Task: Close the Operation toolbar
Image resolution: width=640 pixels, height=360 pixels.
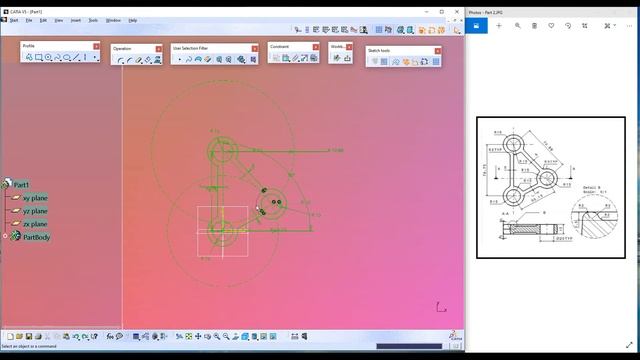Action: (x=158, y=49)
